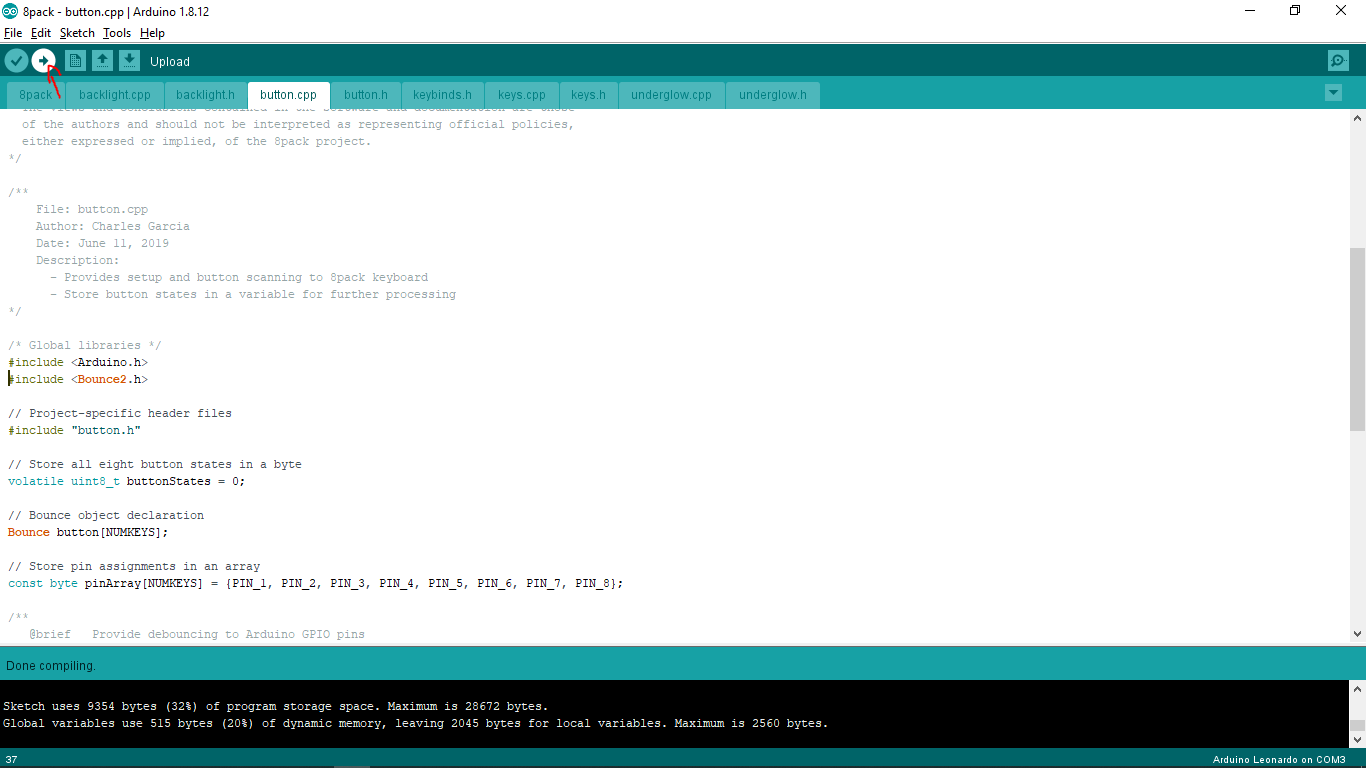Create a new sketch with New icon
The image size is (1366, 768).
pyautogui.click(x=75, y=61)
